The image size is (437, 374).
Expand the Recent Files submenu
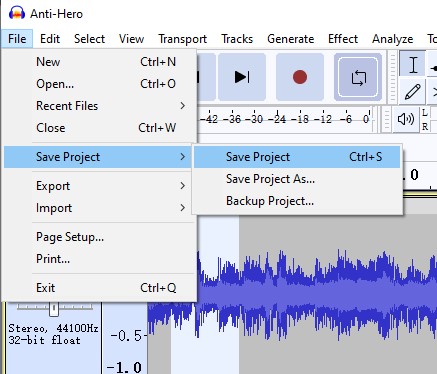[x=99, y=106]
